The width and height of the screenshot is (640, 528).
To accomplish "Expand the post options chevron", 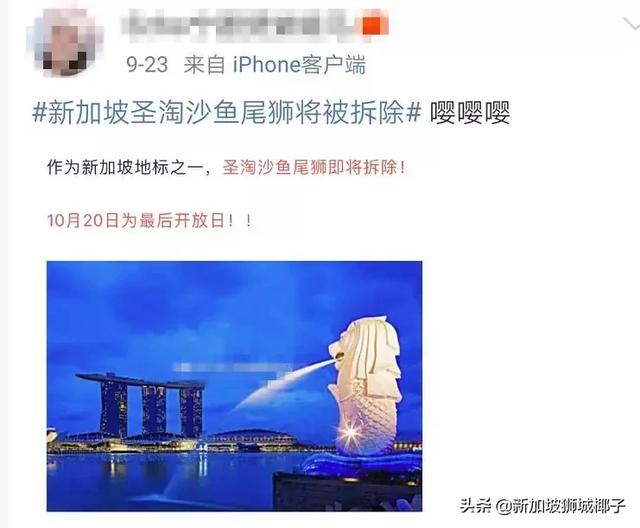I will click(631, 24).
